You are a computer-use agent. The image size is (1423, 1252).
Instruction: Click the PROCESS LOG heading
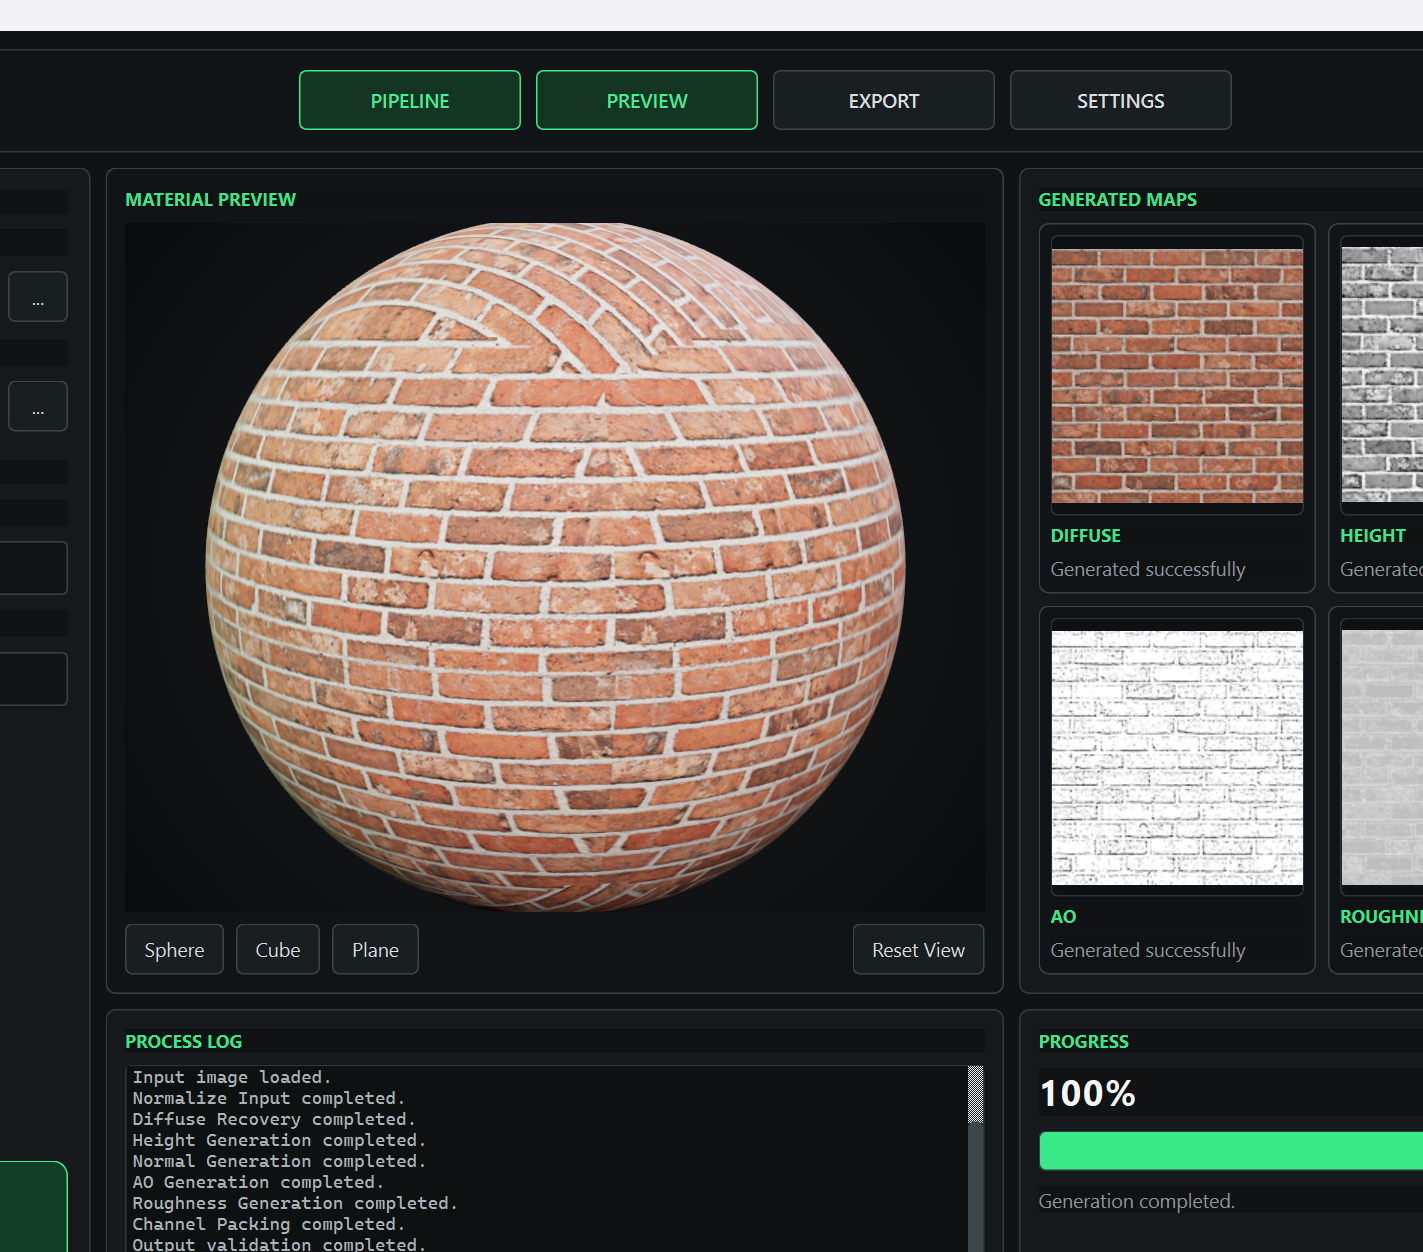[183, 1041]
